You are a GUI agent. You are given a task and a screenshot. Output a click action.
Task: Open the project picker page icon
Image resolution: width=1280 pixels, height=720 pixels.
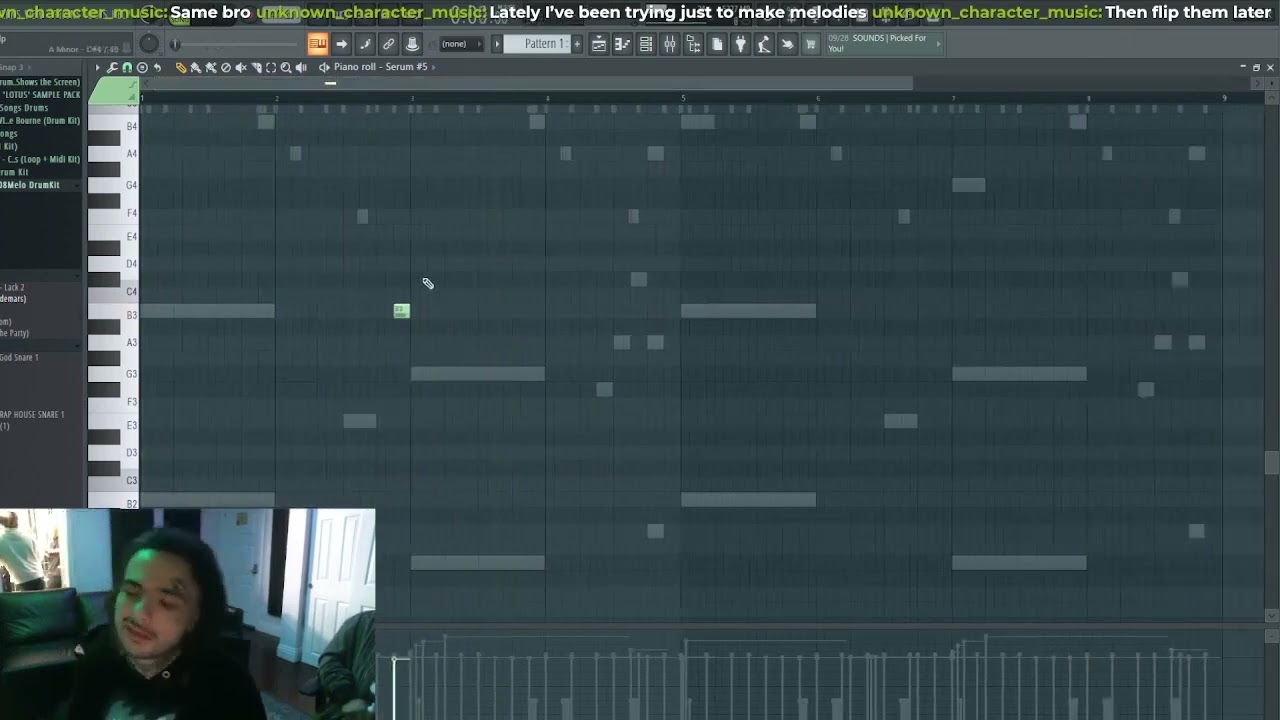717,44
